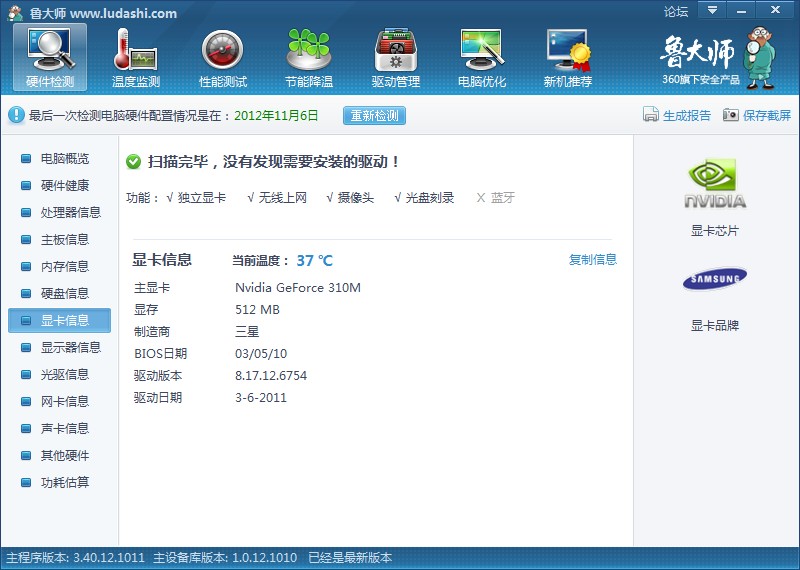
Task: Click 主设备库版本 1.0.12.1010 in status bar
Action: tap(225, 558)
